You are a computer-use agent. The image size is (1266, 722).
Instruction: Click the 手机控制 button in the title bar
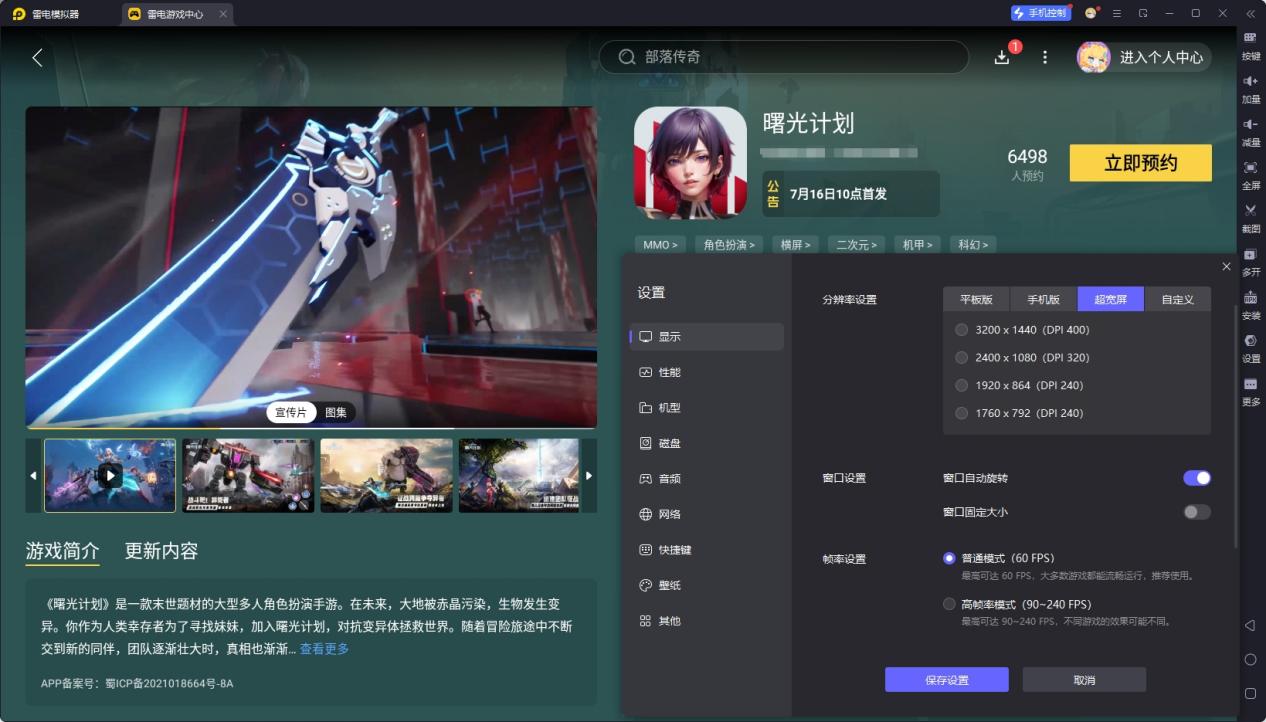1041,14
